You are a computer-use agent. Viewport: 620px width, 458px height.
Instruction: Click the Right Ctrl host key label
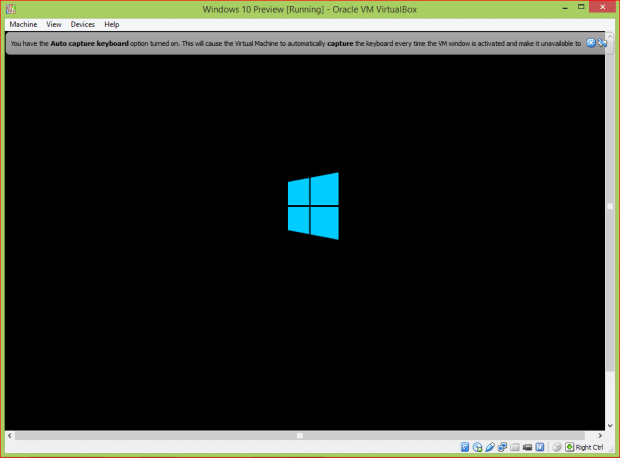(589, 447)
